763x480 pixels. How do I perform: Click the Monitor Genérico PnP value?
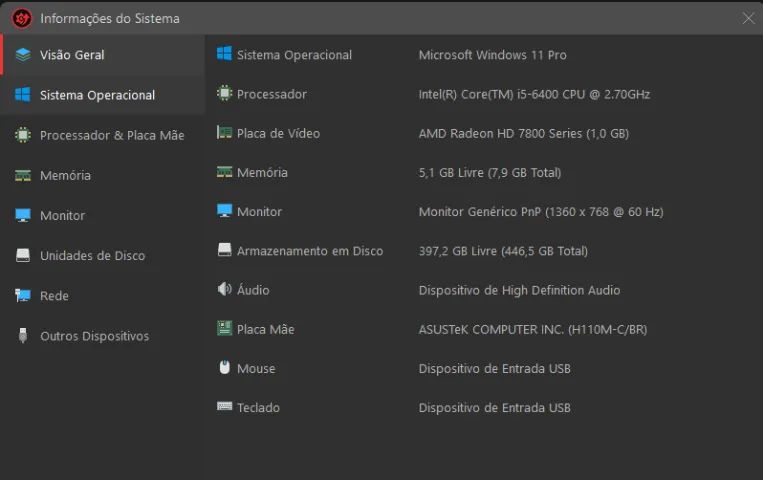[541, 212]
